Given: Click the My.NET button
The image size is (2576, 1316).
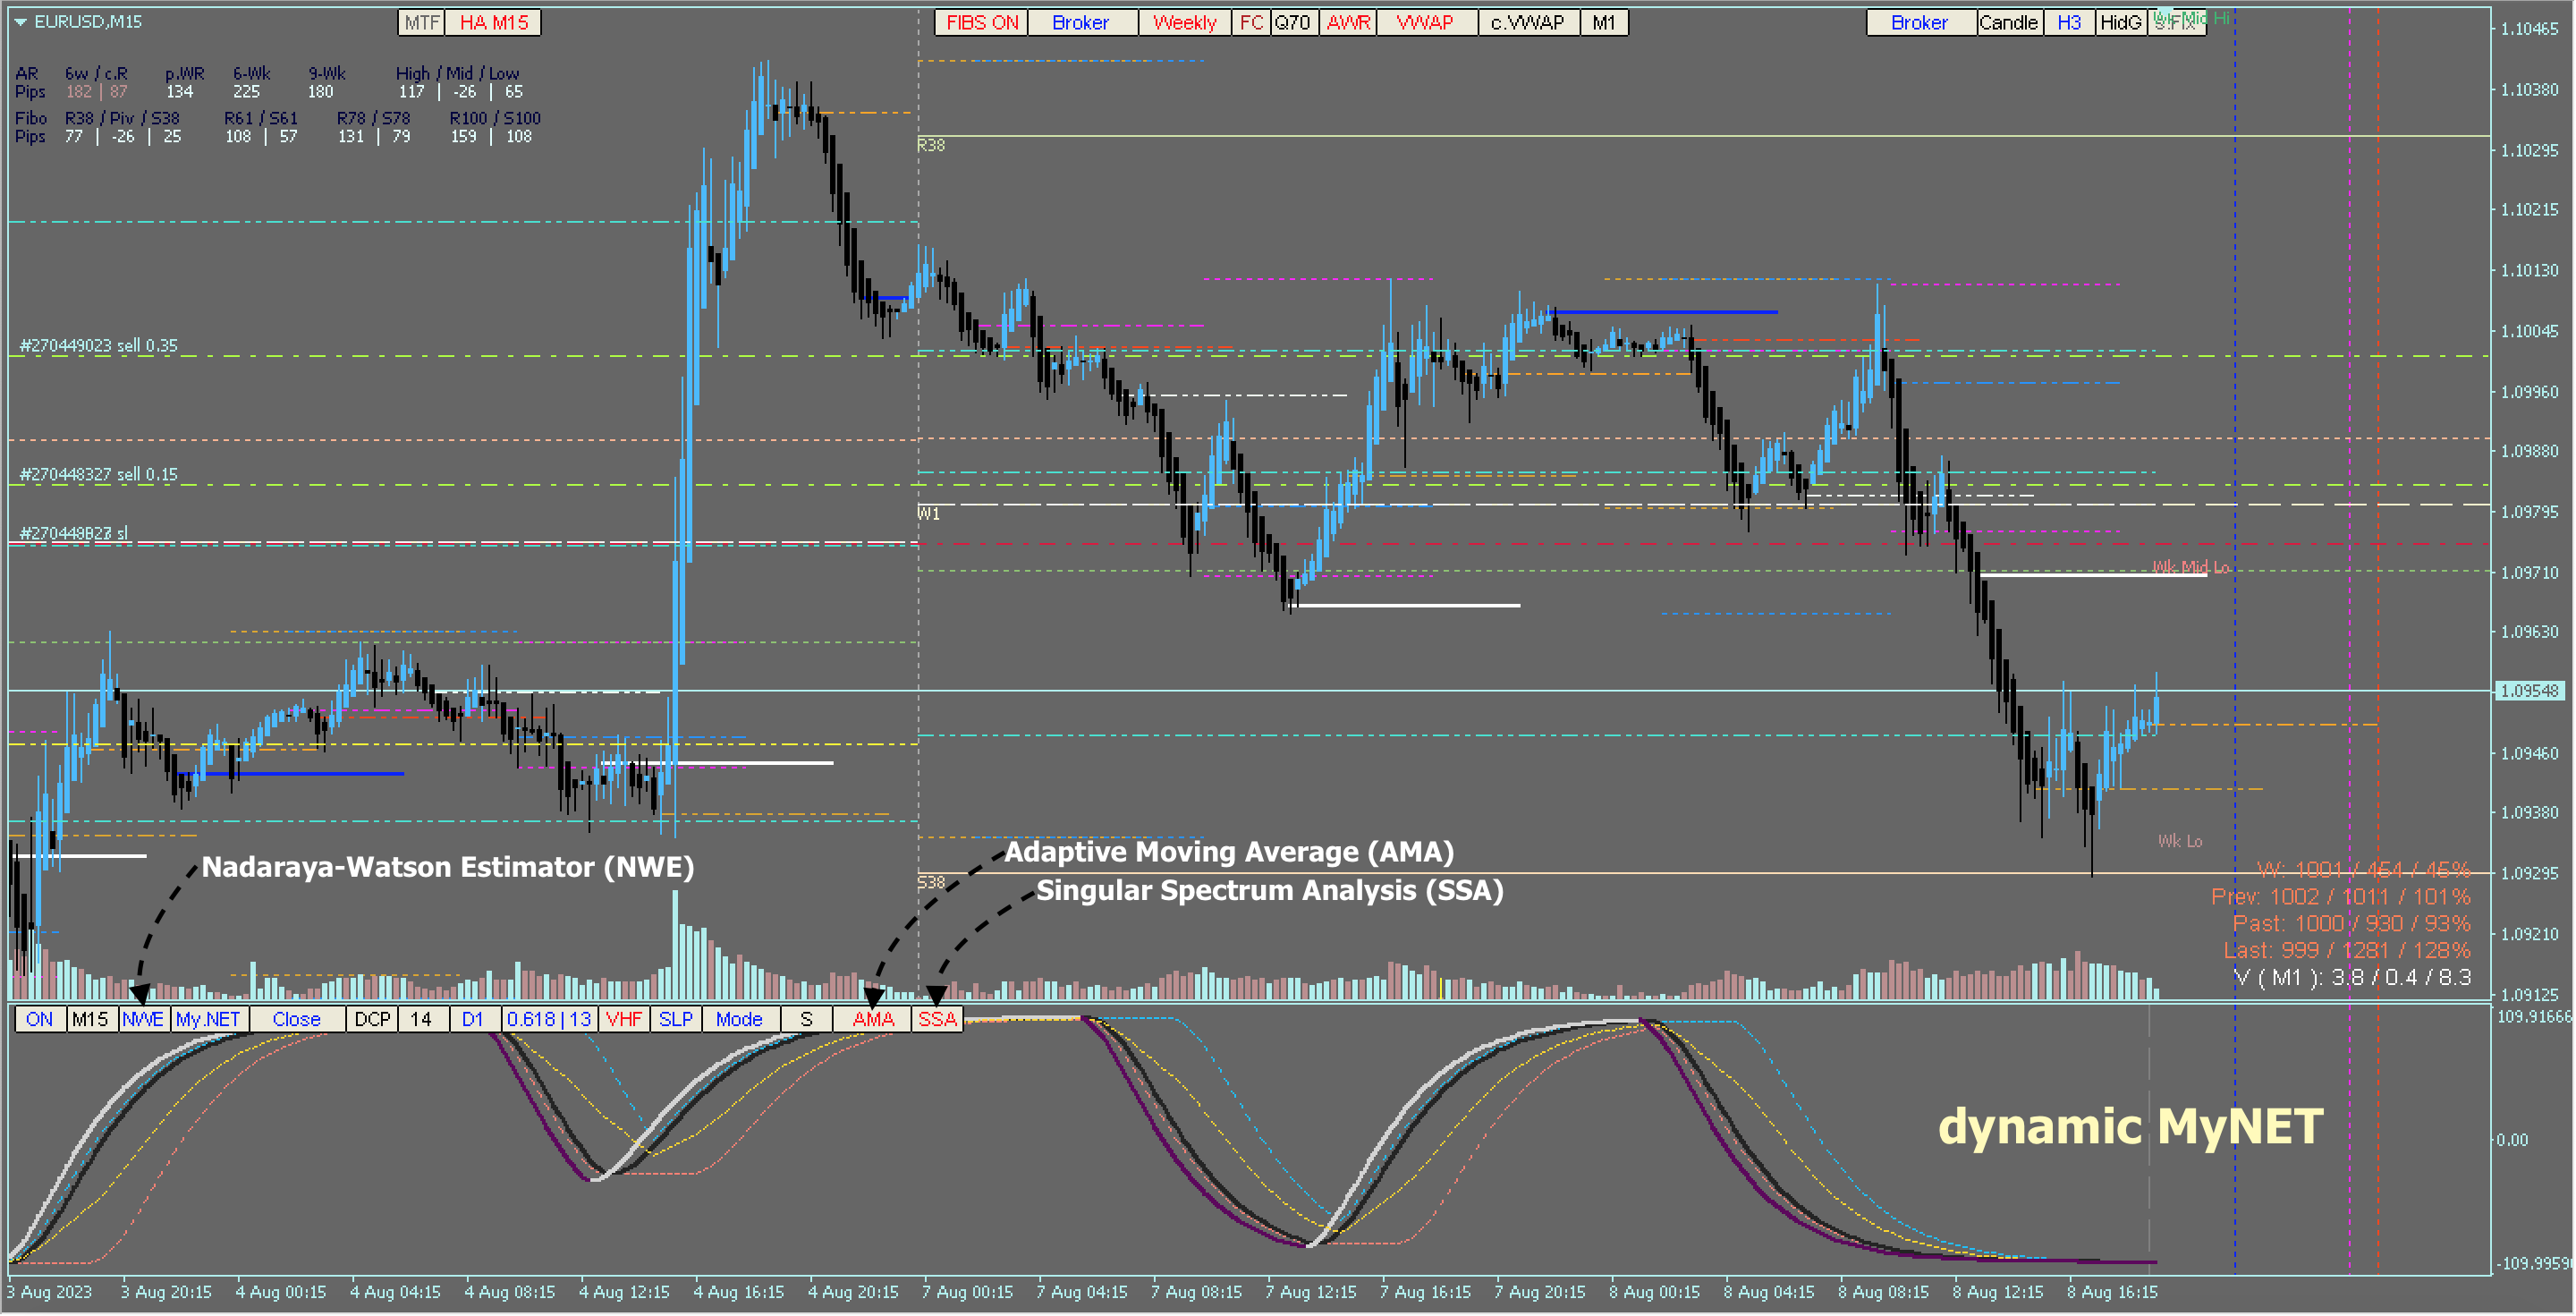Looking at the screenshot, I should [x=208, y=1020].
